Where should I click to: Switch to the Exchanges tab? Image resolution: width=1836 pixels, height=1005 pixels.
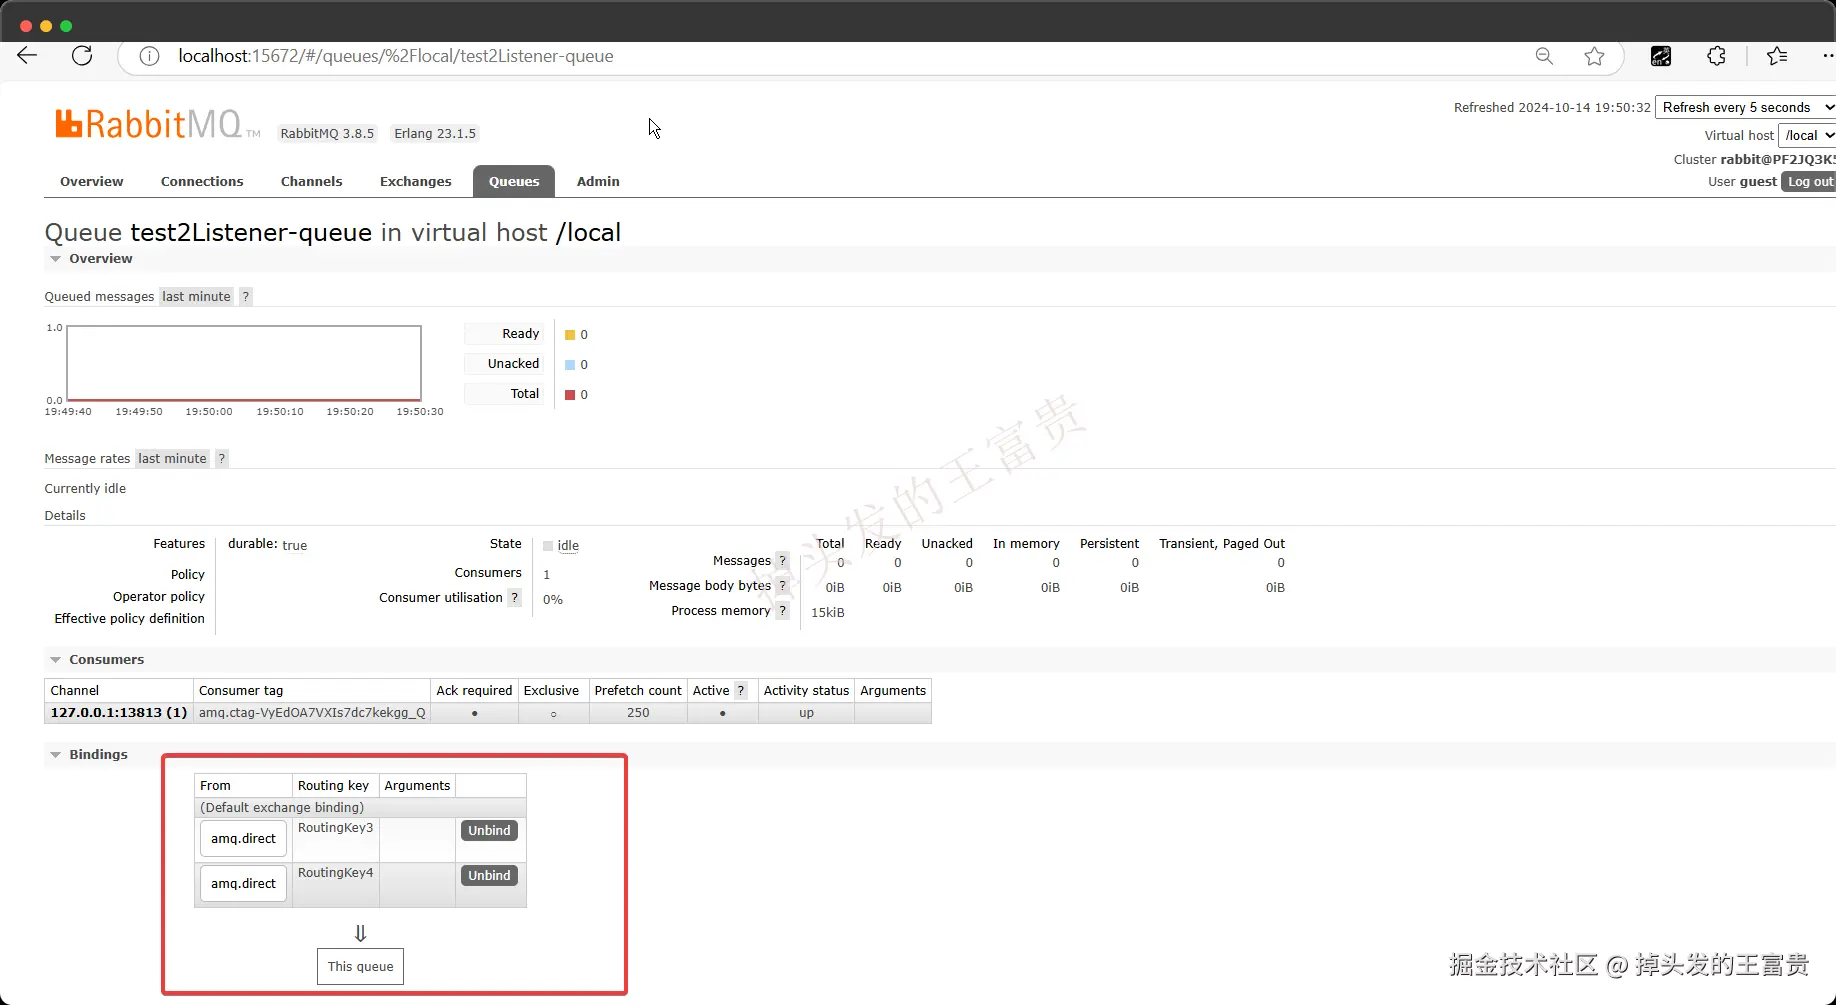(416, 181)
